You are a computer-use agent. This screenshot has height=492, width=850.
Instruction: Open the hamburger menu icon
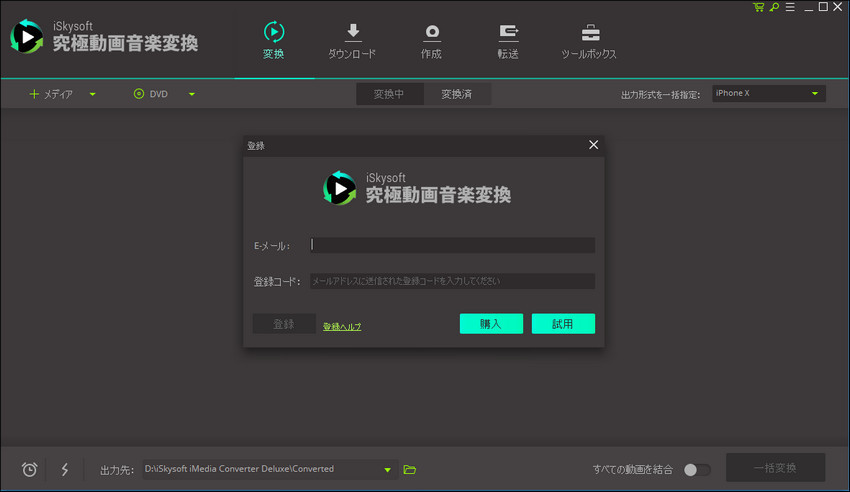(x=790, y=7)
